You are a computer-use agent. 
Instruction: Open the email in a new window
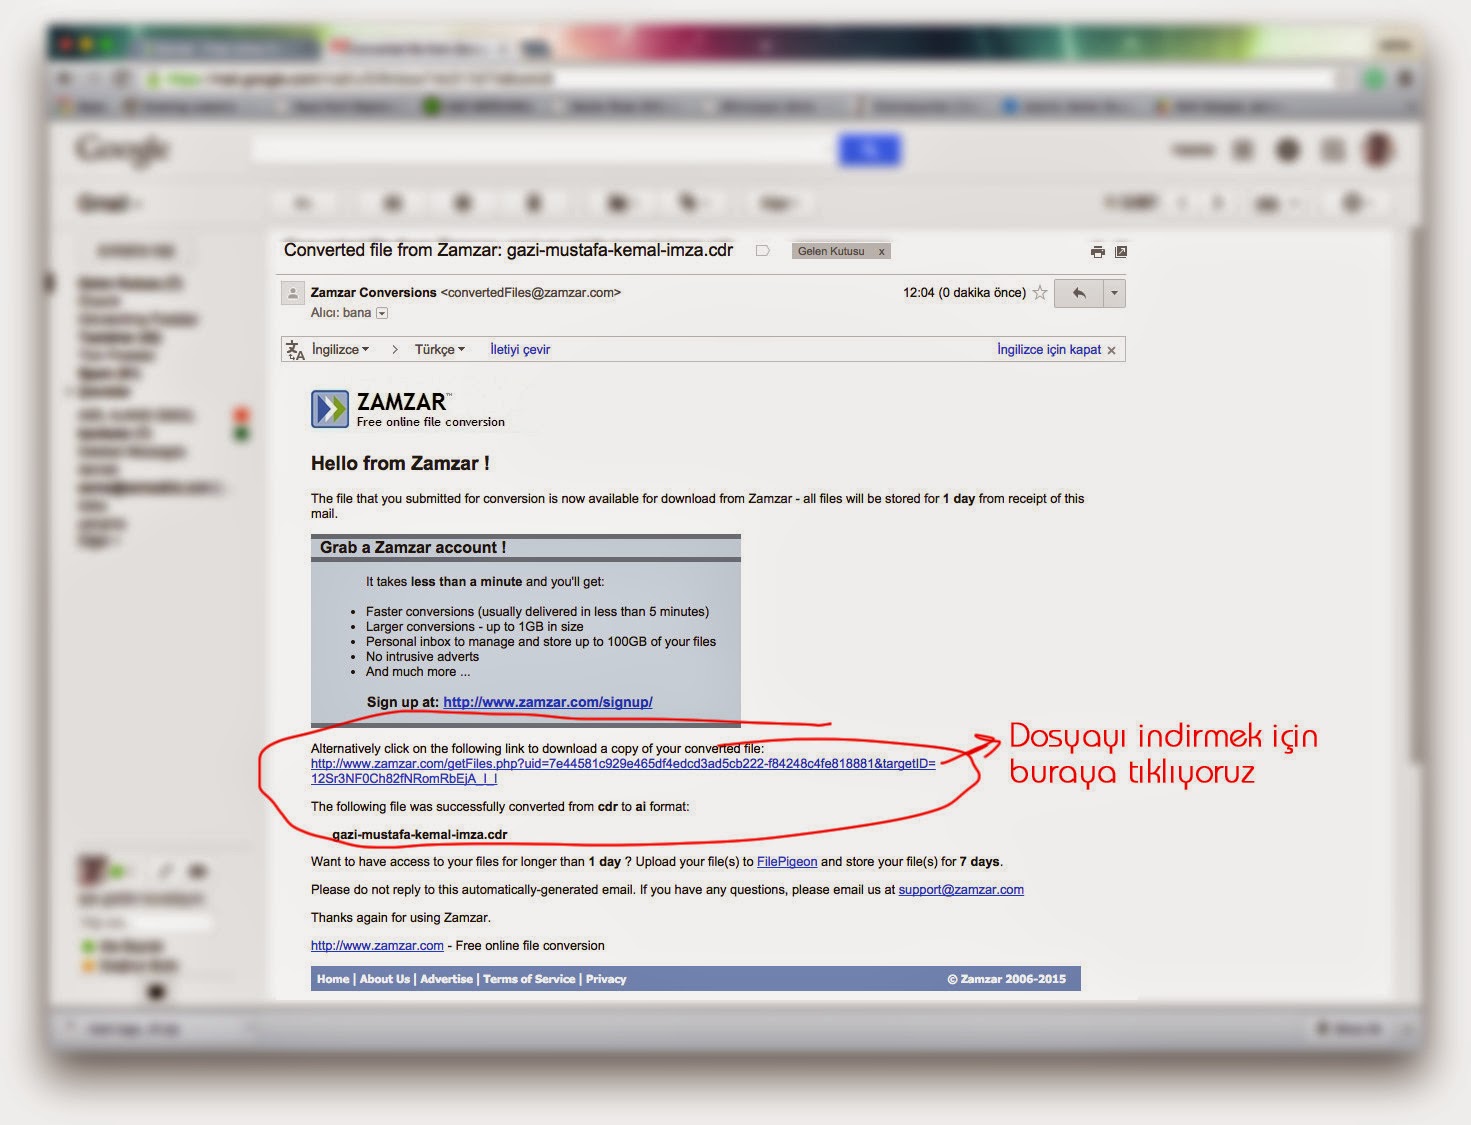[x=1121, y=252]
